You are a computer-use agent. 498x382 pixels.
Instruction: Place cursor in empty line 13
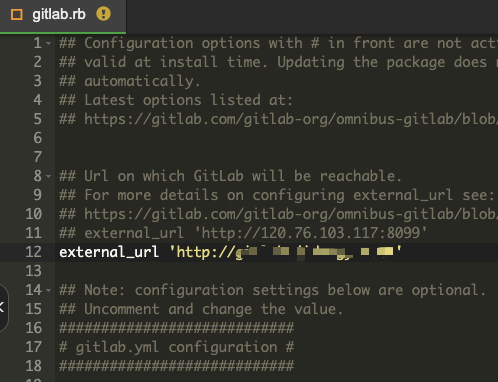coord(277,271)
